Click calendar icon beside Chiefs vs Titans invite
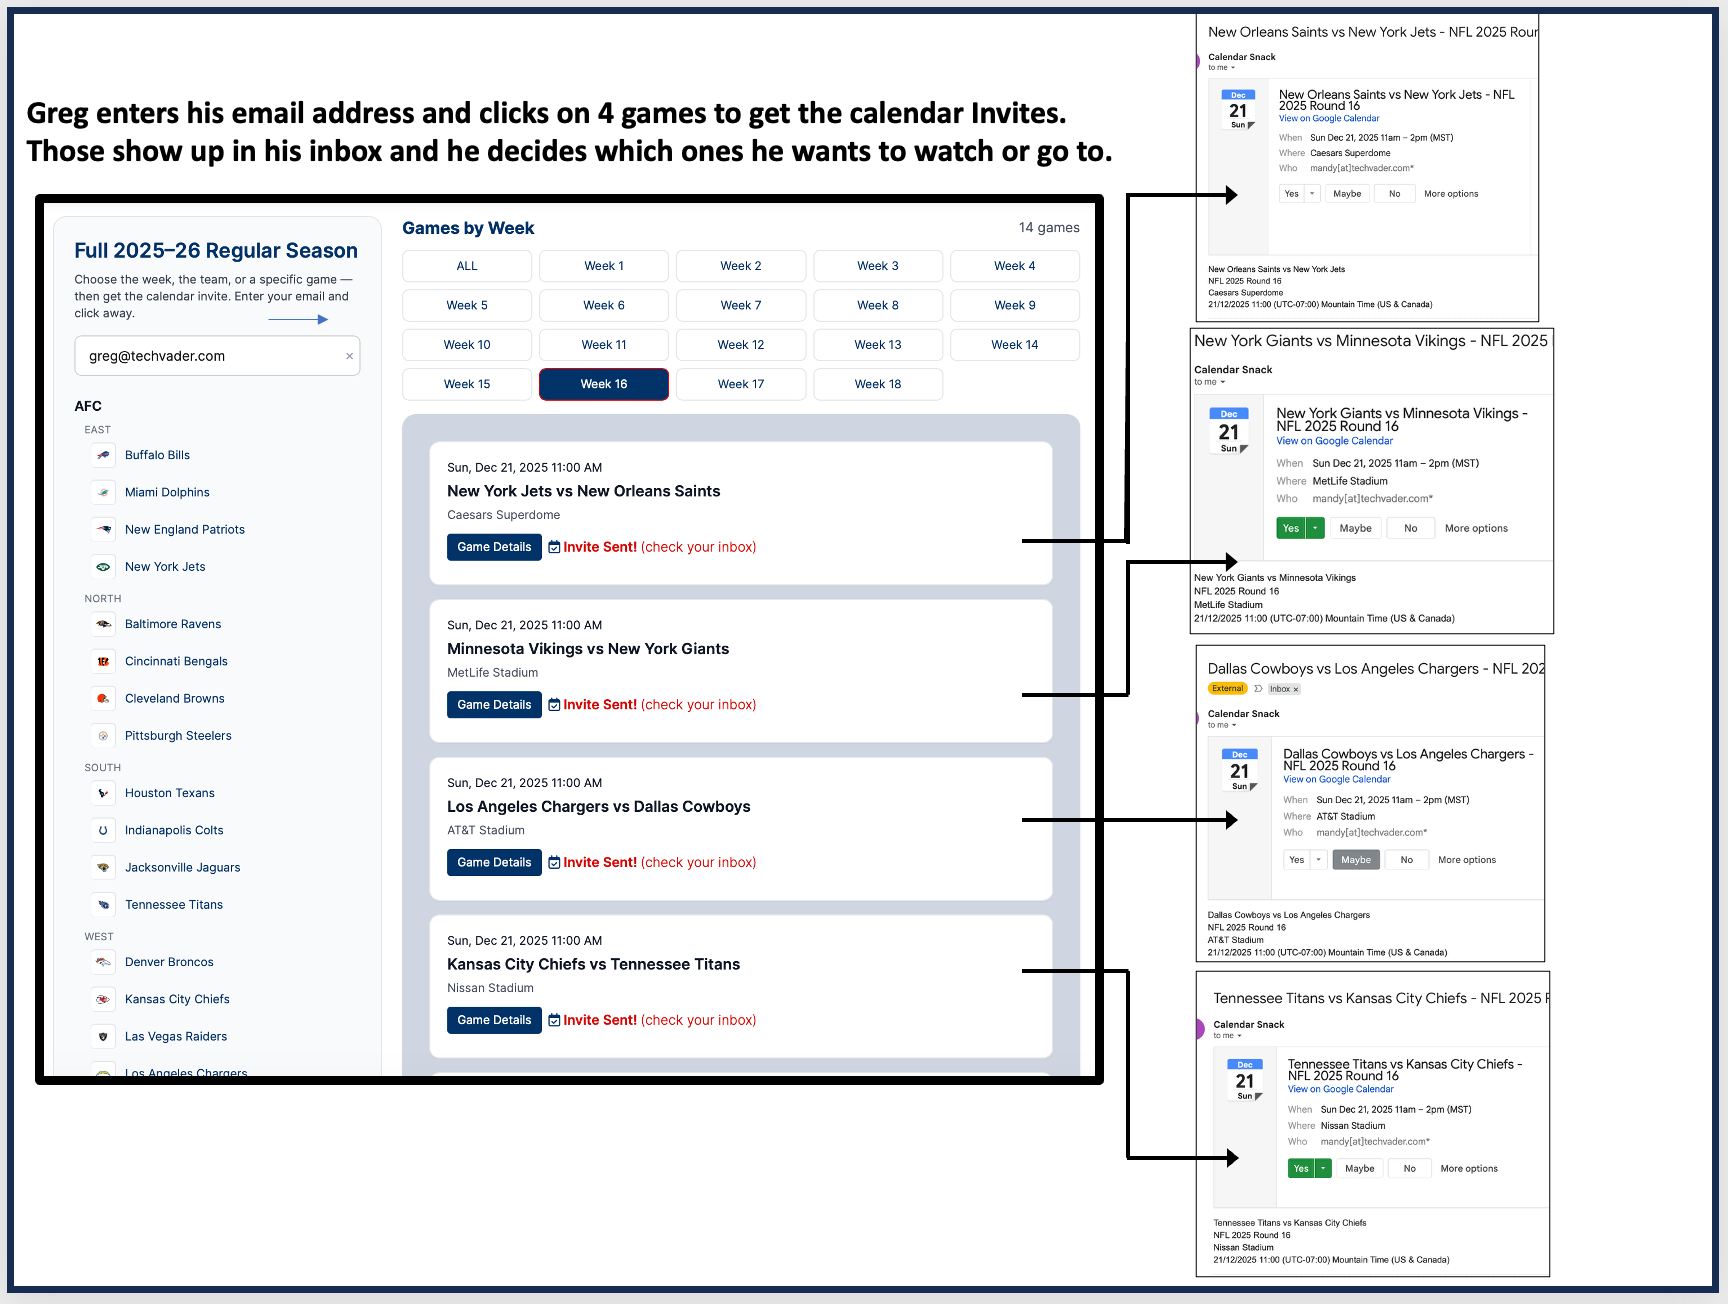 554,1020
